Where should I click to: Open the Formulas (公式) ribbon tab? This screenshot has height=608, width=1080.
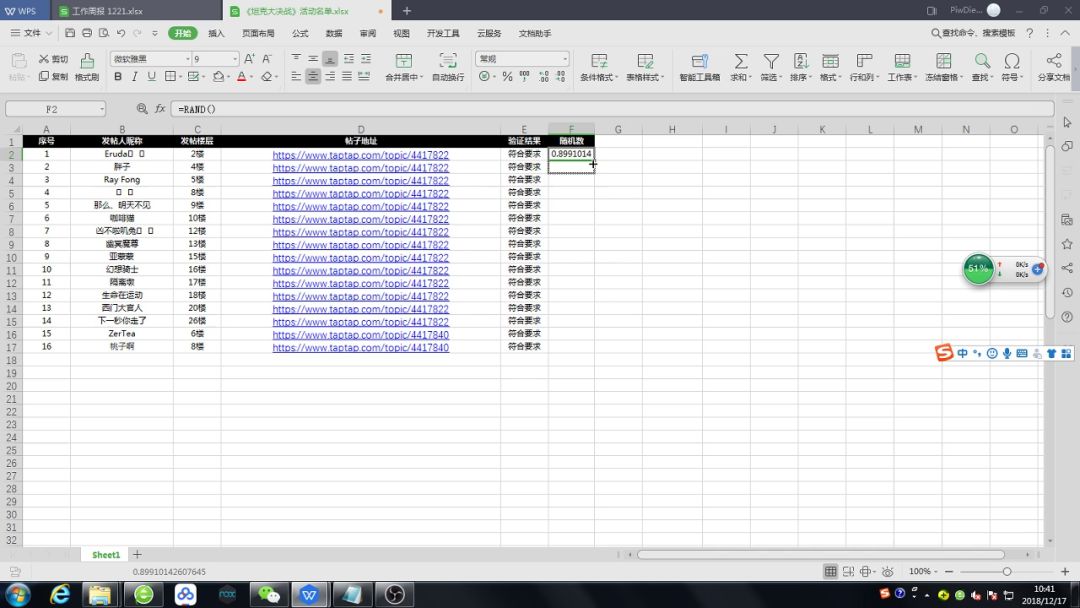[x=300, y=33]
